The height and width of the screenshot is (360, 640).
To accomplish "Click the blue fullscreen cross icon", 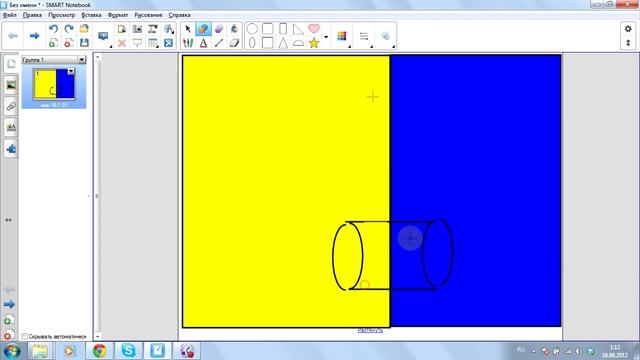I will click(168, 43).
